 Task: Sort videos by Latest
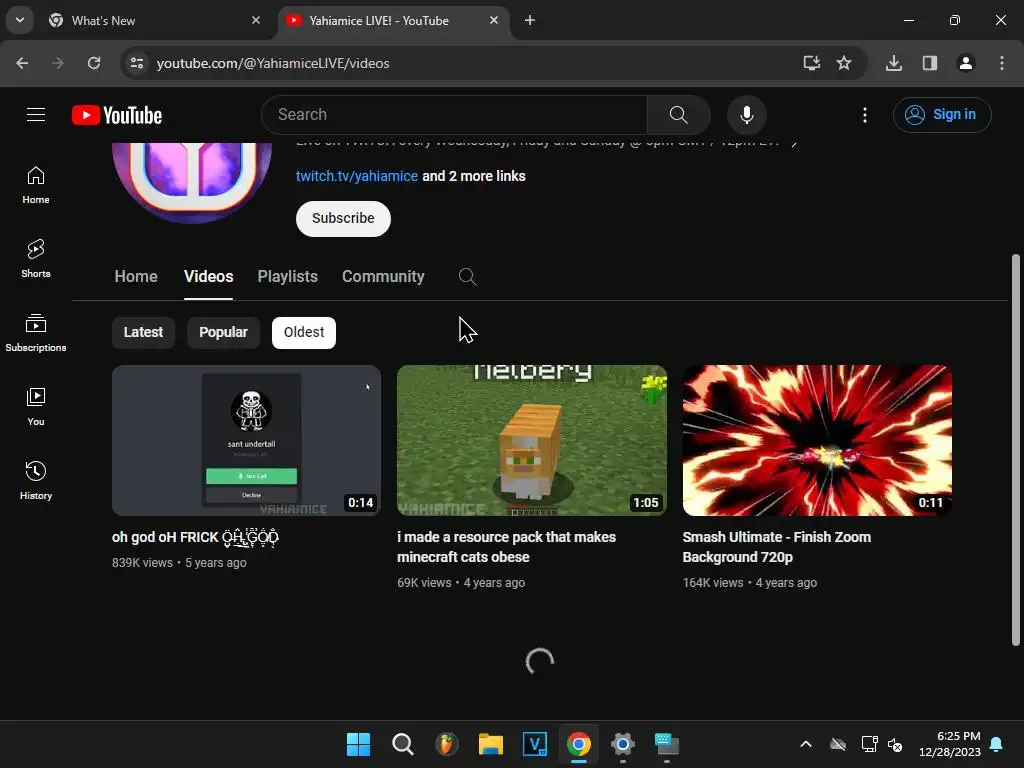point(143,332)
